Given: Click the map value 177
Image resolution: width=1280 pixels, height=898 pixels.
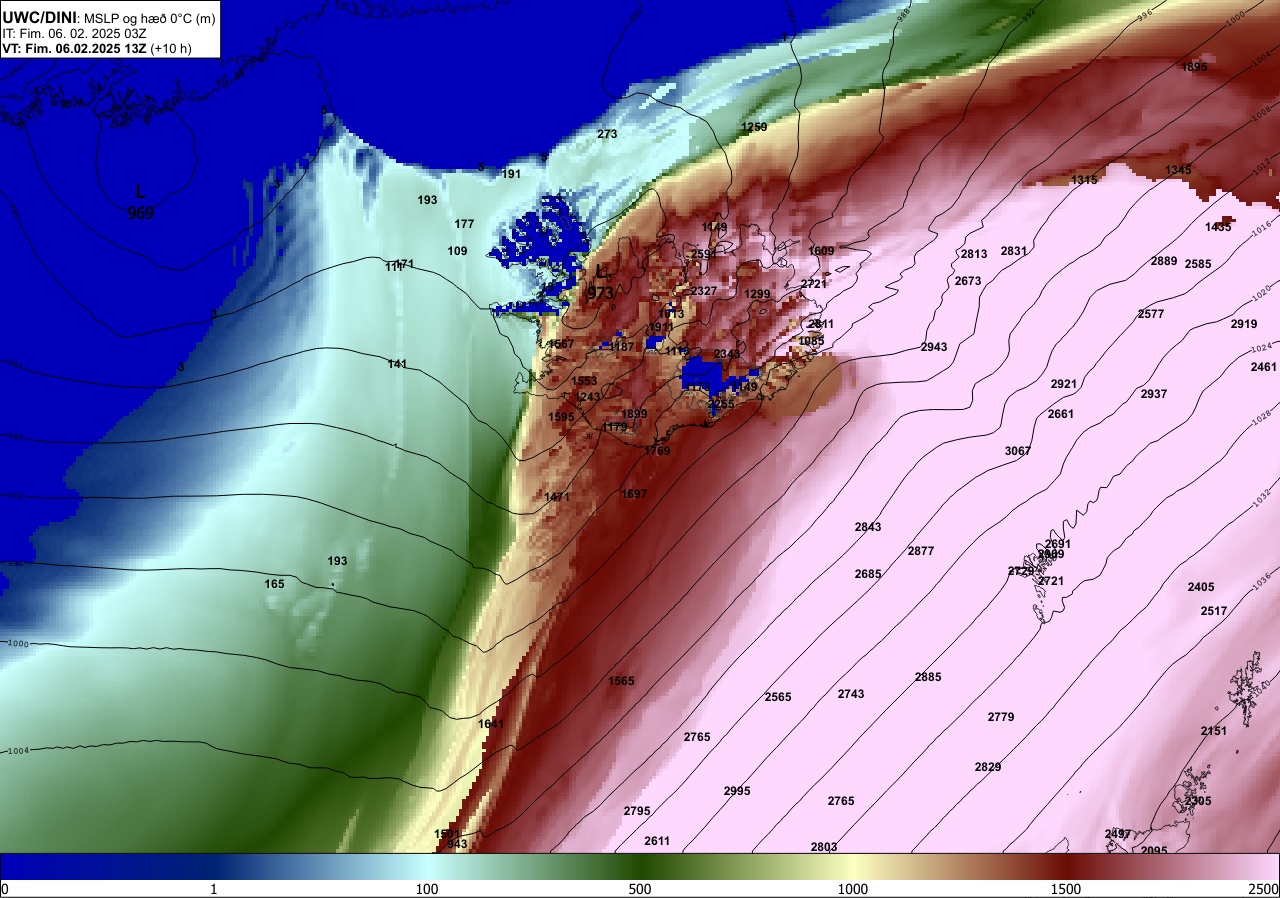Looking at the screenshot, I should coord(464,224).
